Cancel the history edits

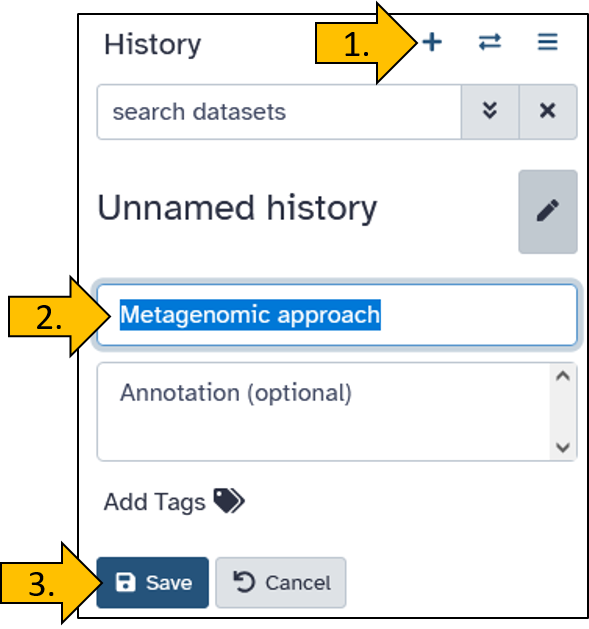pyautogui.click(x=281, y=582)
